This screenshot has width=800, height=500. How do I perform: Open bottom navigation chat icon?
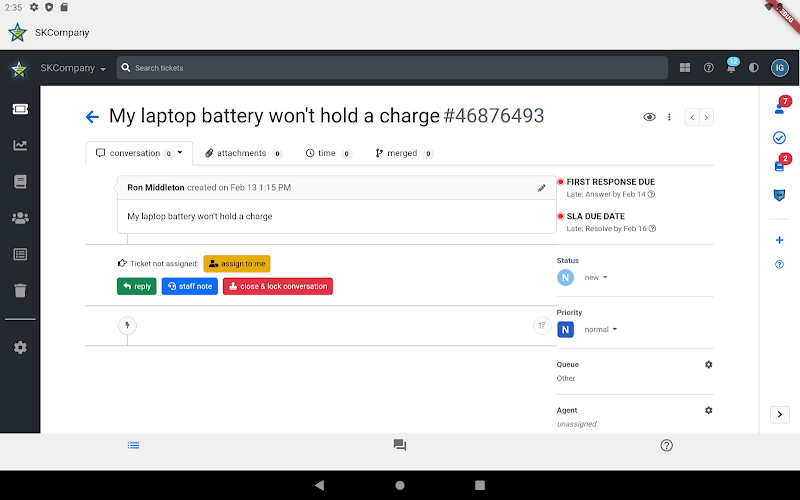point(400,445)
